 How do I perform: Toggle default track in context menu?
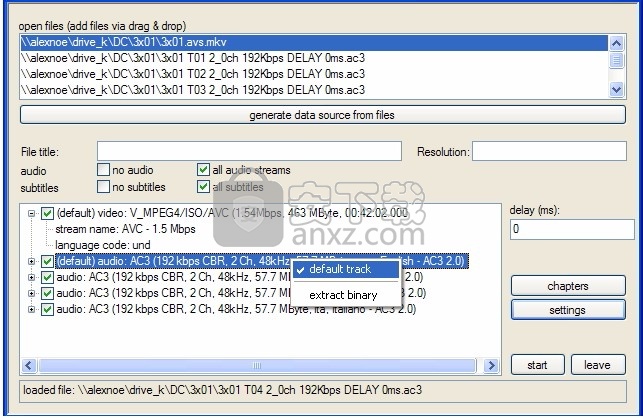click(346, 270)
